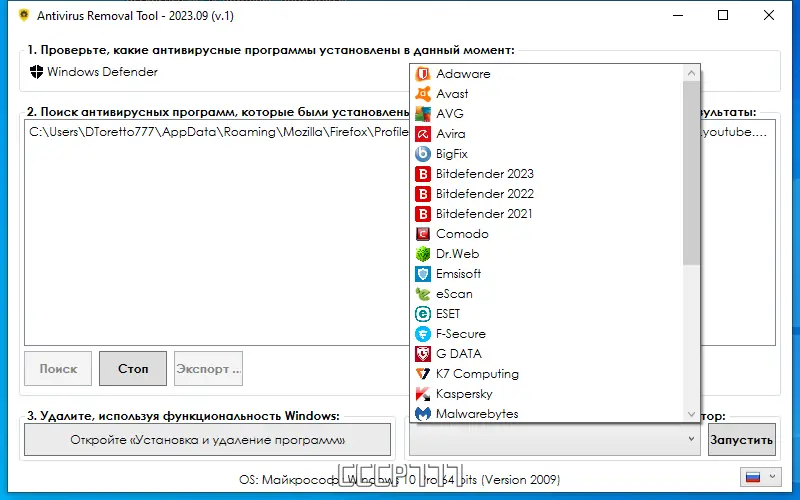Choose the Emsisoft entry
Image resolution: width=800 pixels, height=500 pixels.
click(547, 274)
